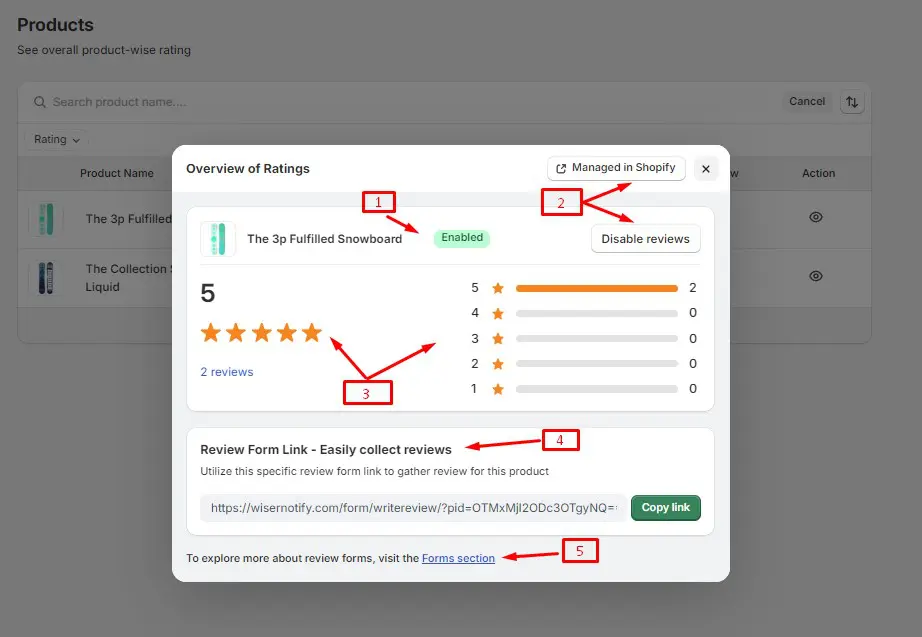Click the 5-star row star icon
This screenshot has width=922, height=637.
498,288
